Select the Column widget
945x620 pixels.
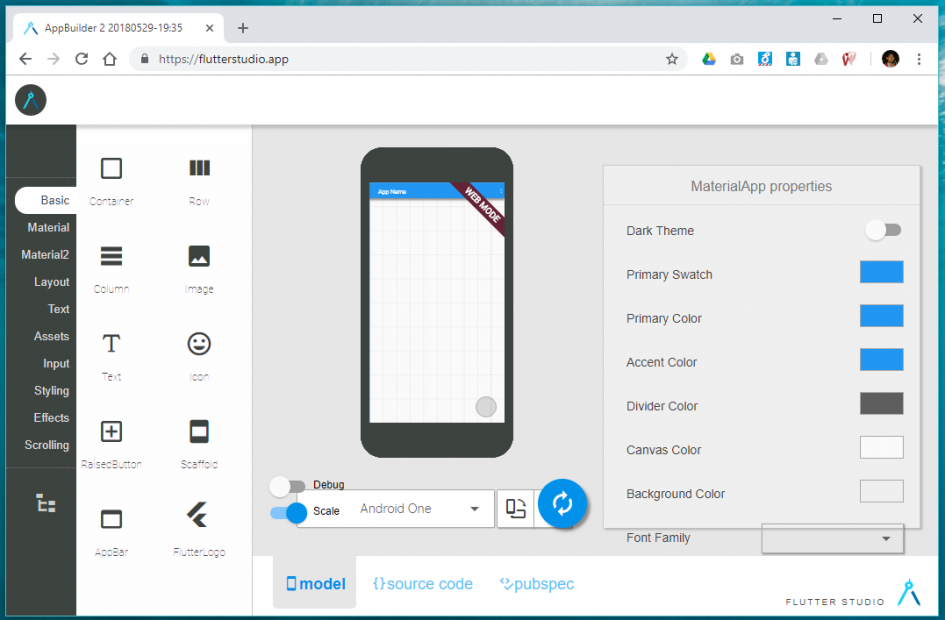click(110, 258)
